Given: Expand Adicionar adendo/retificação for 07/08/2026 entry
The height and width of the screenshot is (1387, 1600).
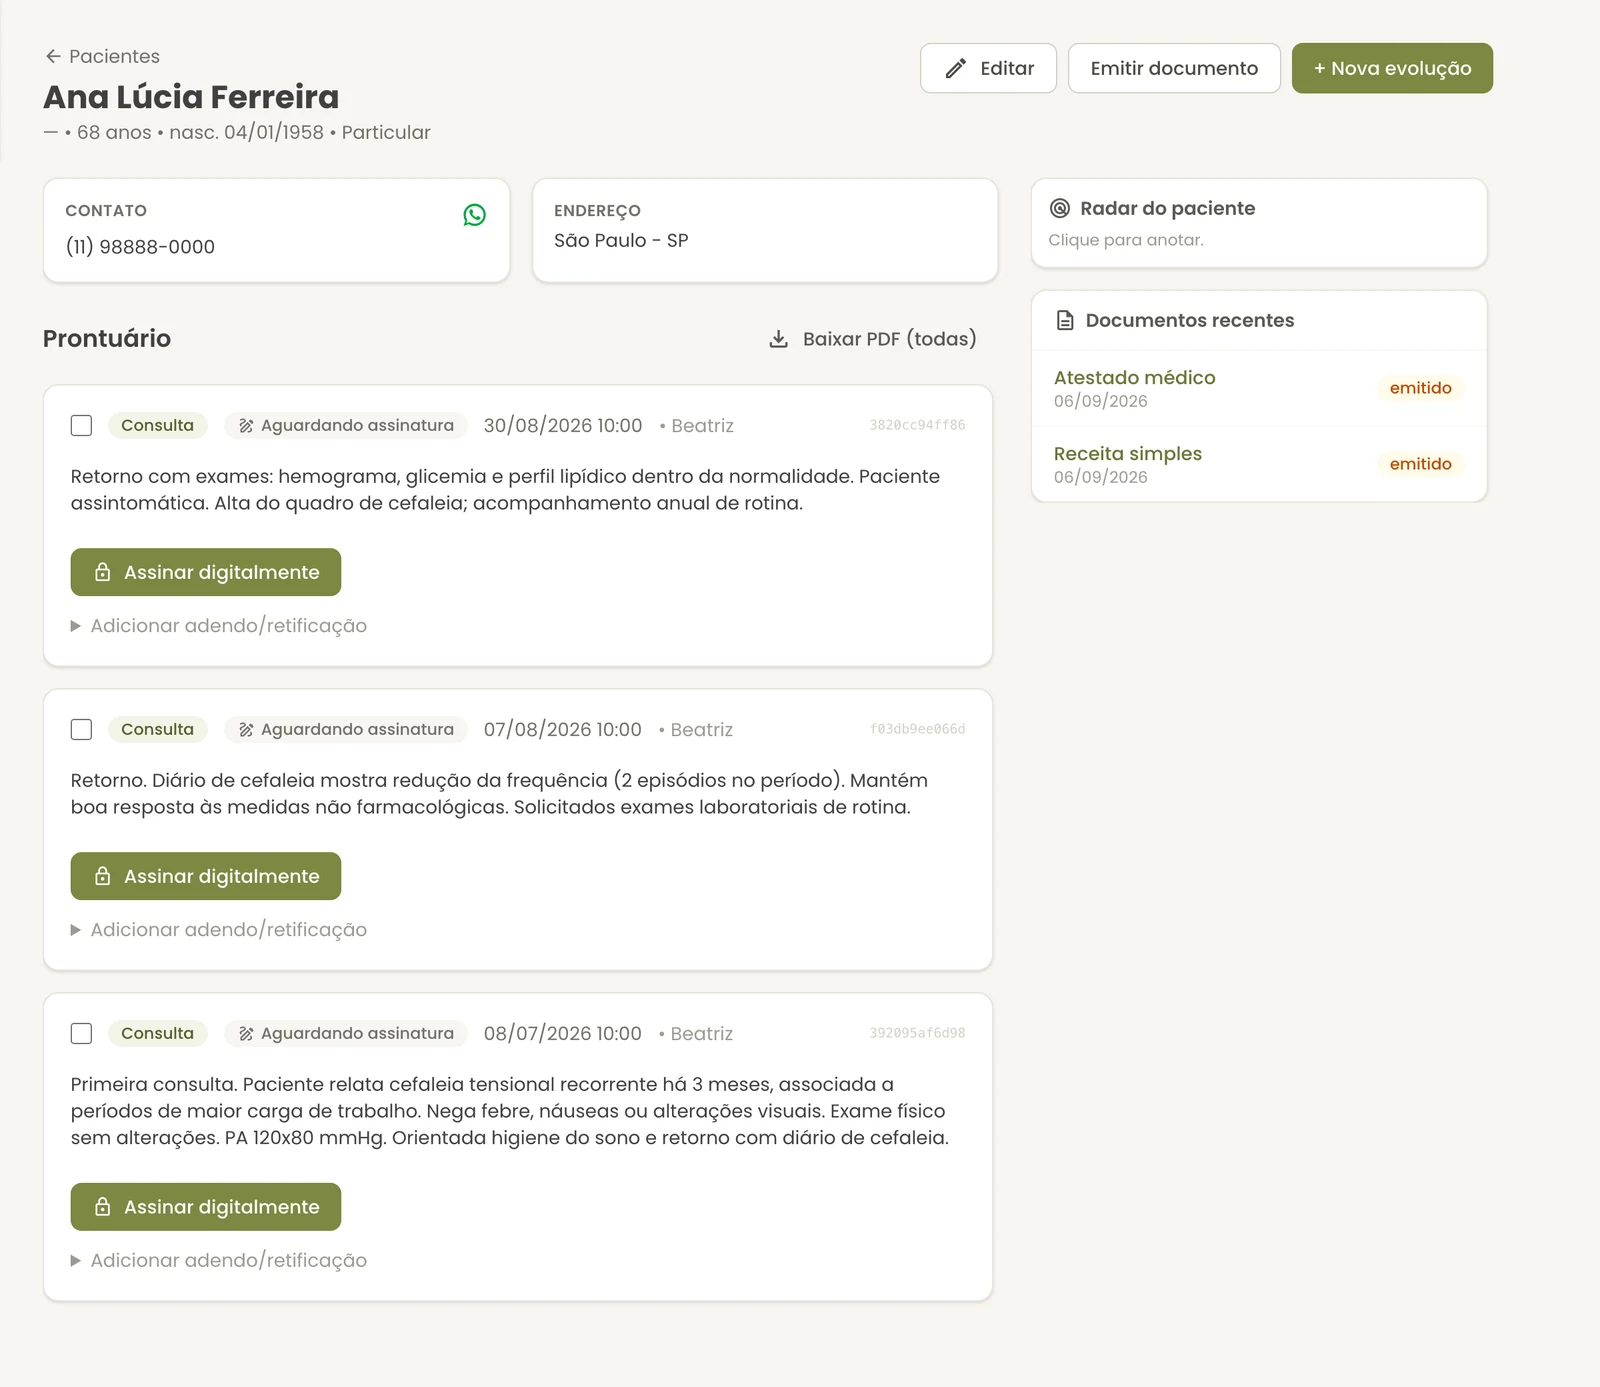Looking at the screenshot, I should pyautogui.click(x=219, y=930).
